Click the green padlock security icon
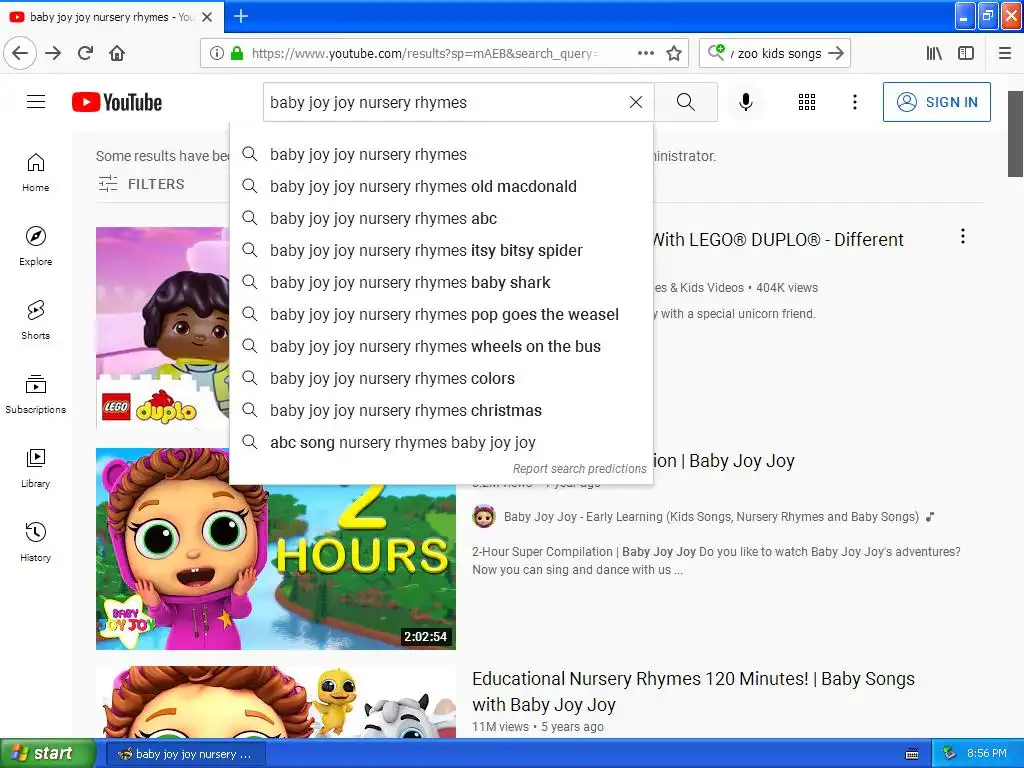This screenshot has height=768, width=1024. pyautogui.click(x=237, y=53)
